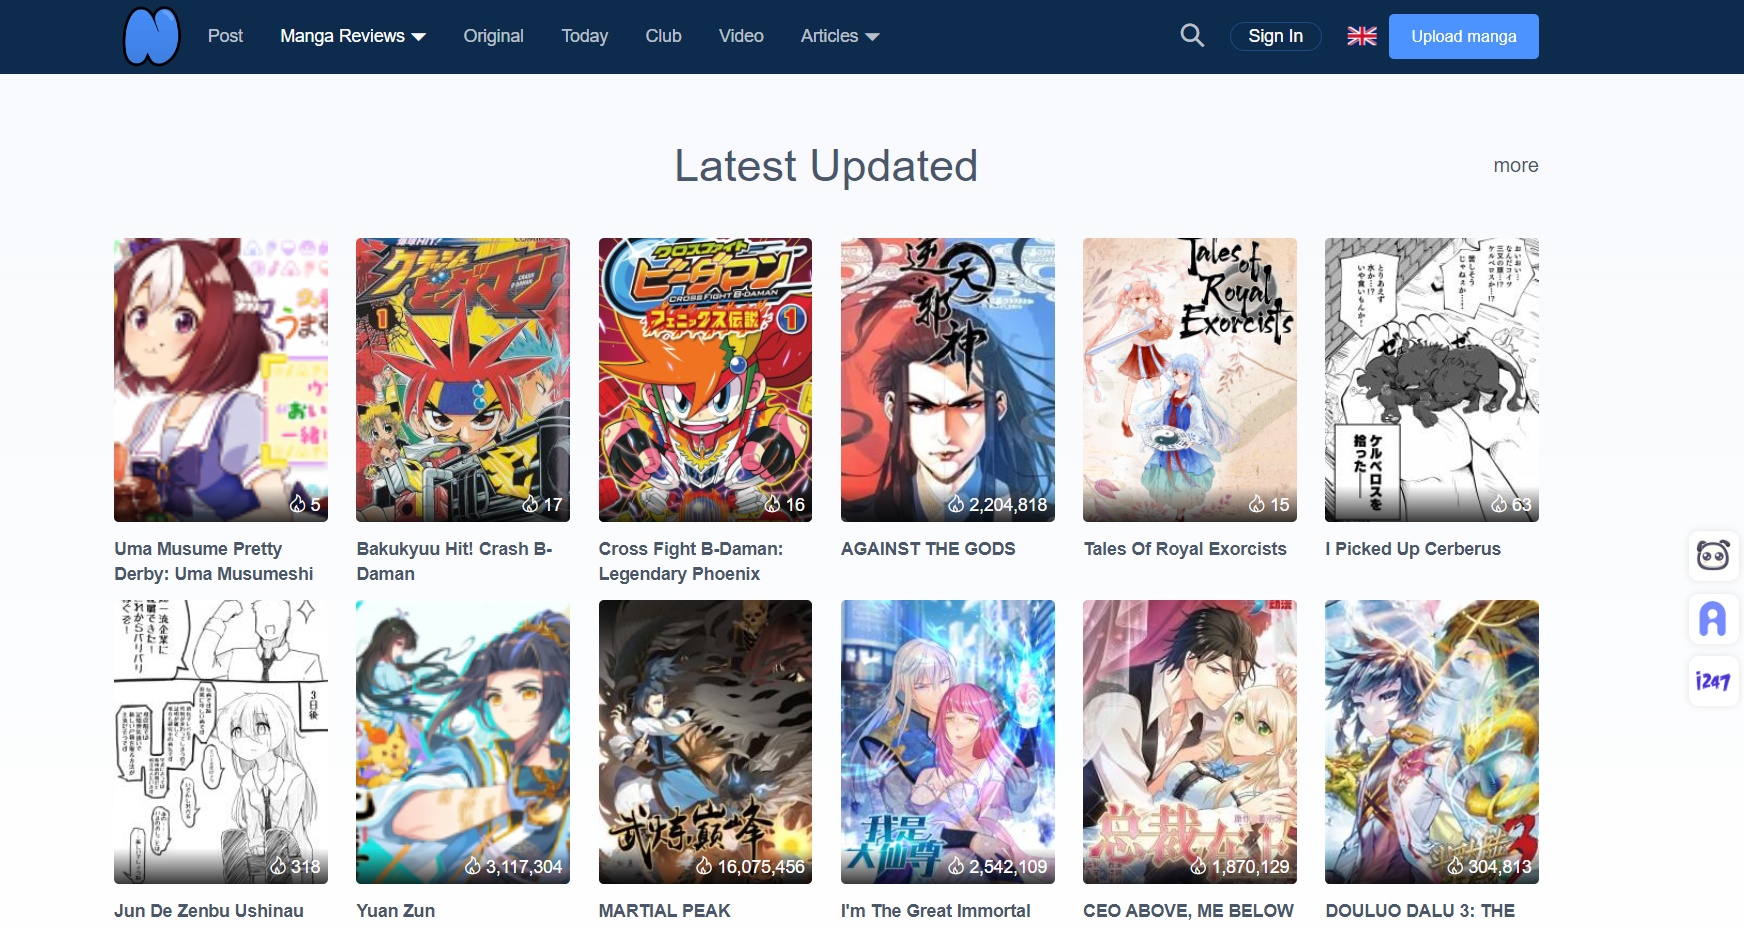Image resolution: width=1744 pixels, height=928 pixels.
Task: Open CEO ABOVE, ME BELOW cover
Action: tap(1190, 742)
